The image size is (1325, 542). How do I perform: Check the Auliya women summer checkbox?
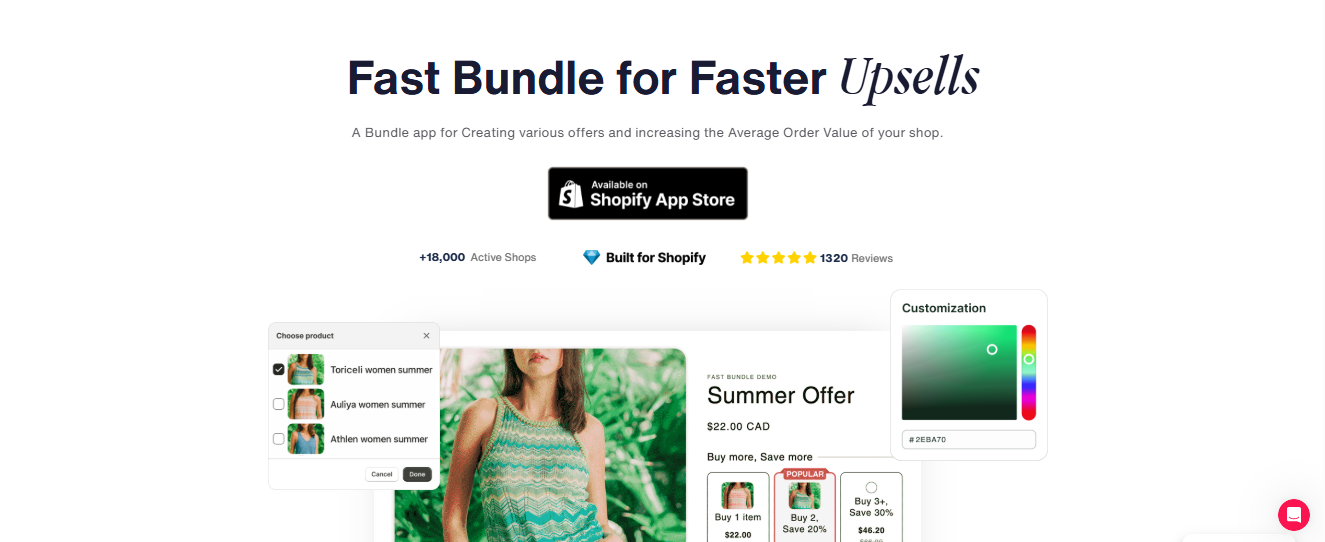click(279, 404)
